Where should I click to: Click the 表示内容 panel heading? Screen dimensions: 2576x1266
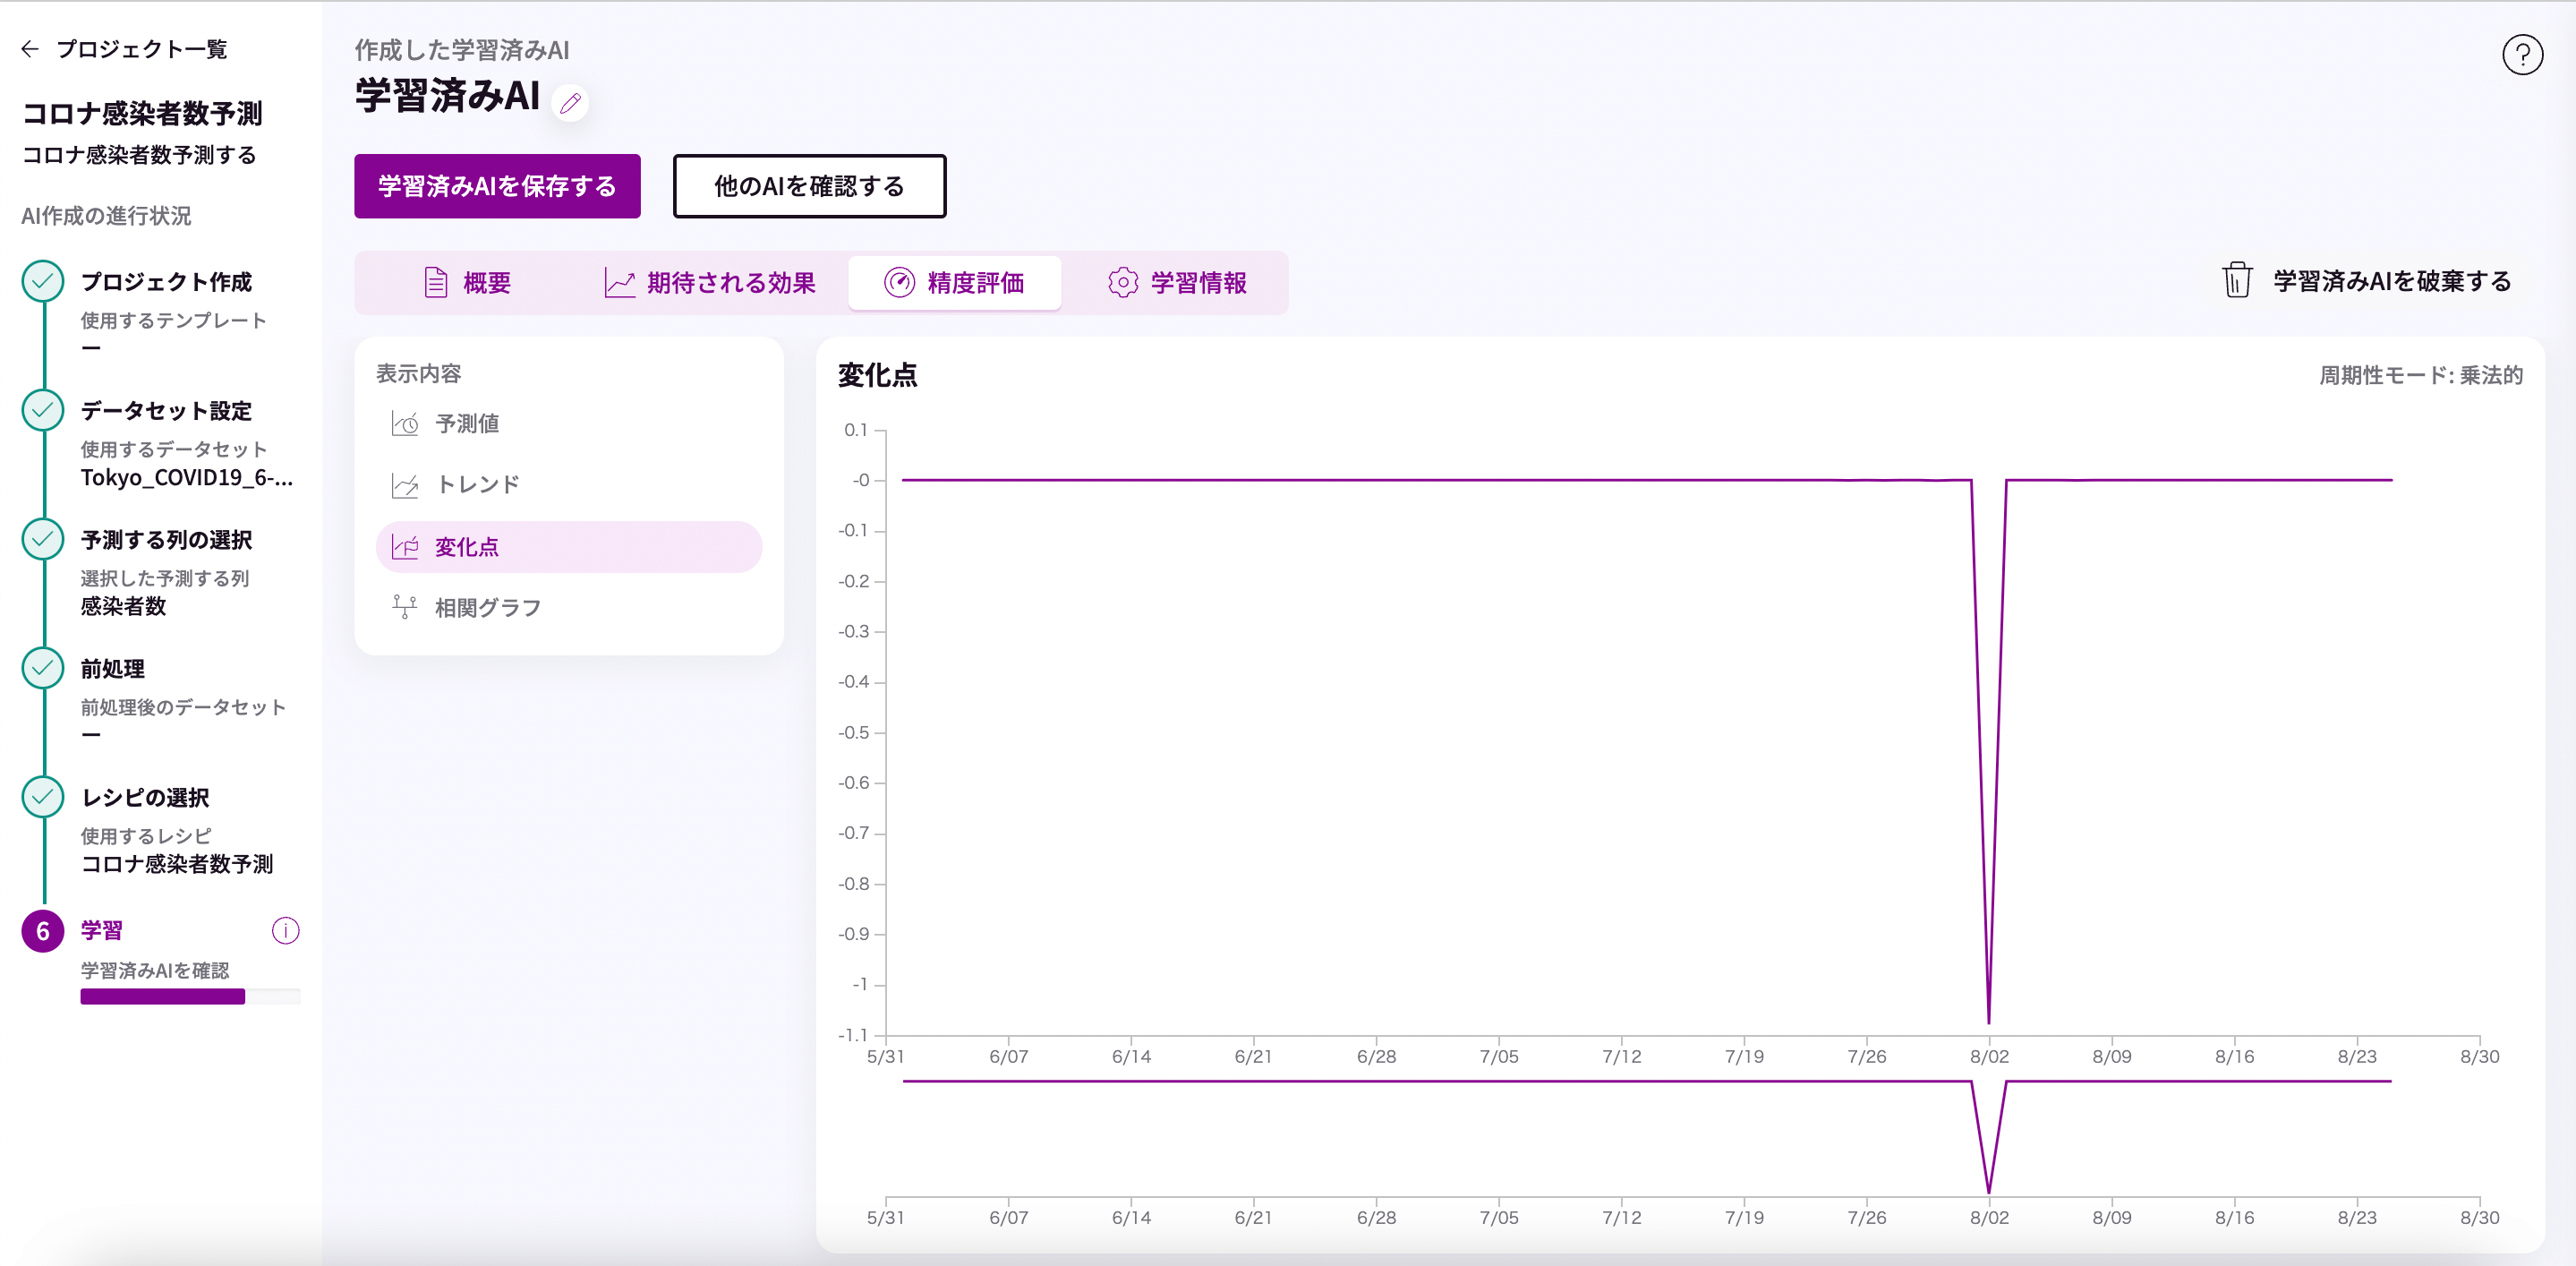(x=418, y=374)
